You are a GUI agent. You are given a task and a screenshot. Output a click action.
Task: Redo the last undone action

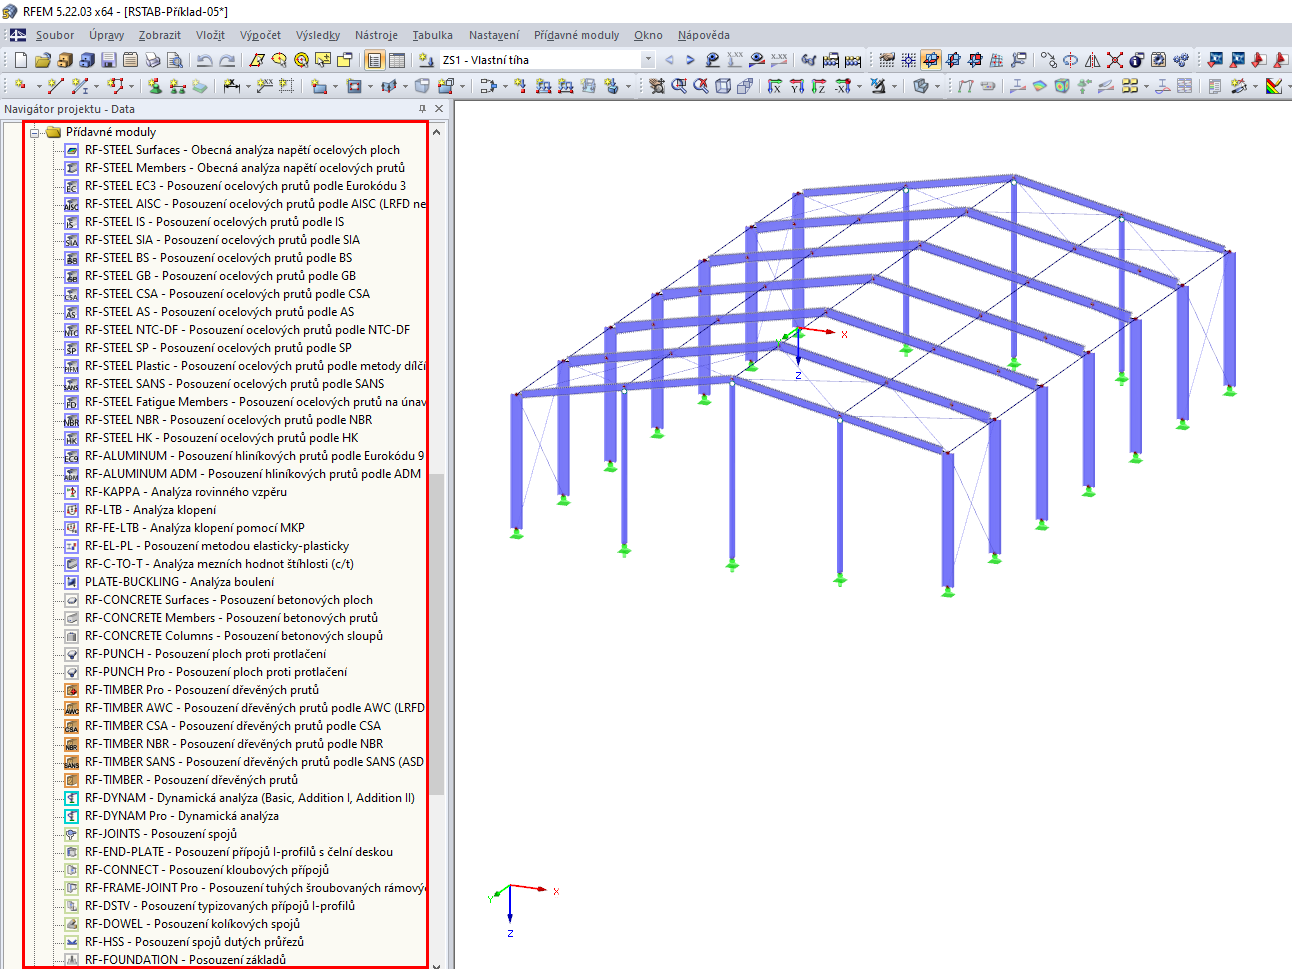point(227,60)
